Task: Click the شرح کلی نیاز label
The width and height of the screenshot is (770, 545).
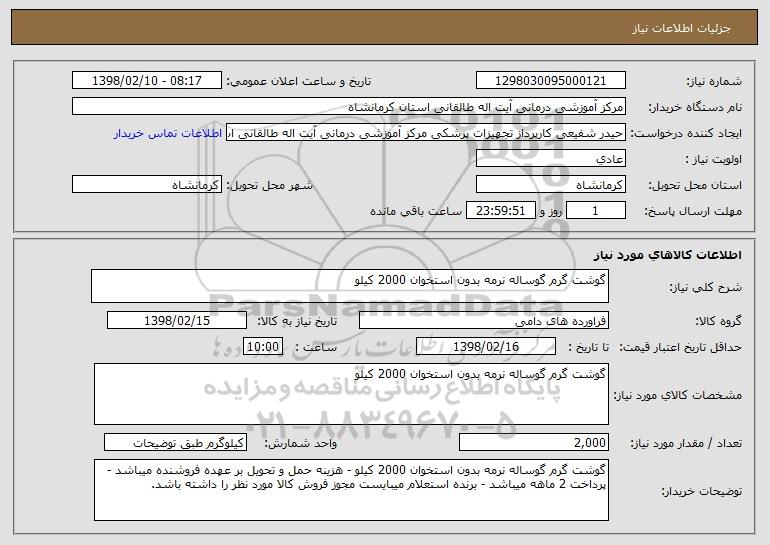Action: 706,287
